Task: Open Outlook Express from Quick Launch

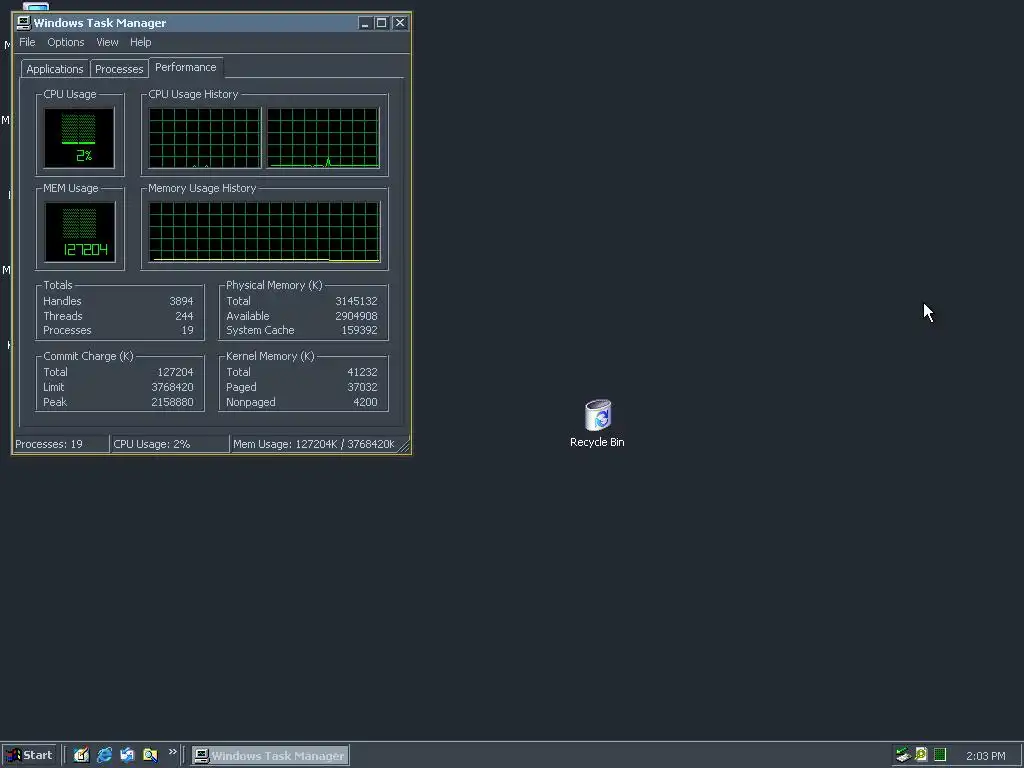Action: (127, 755)
